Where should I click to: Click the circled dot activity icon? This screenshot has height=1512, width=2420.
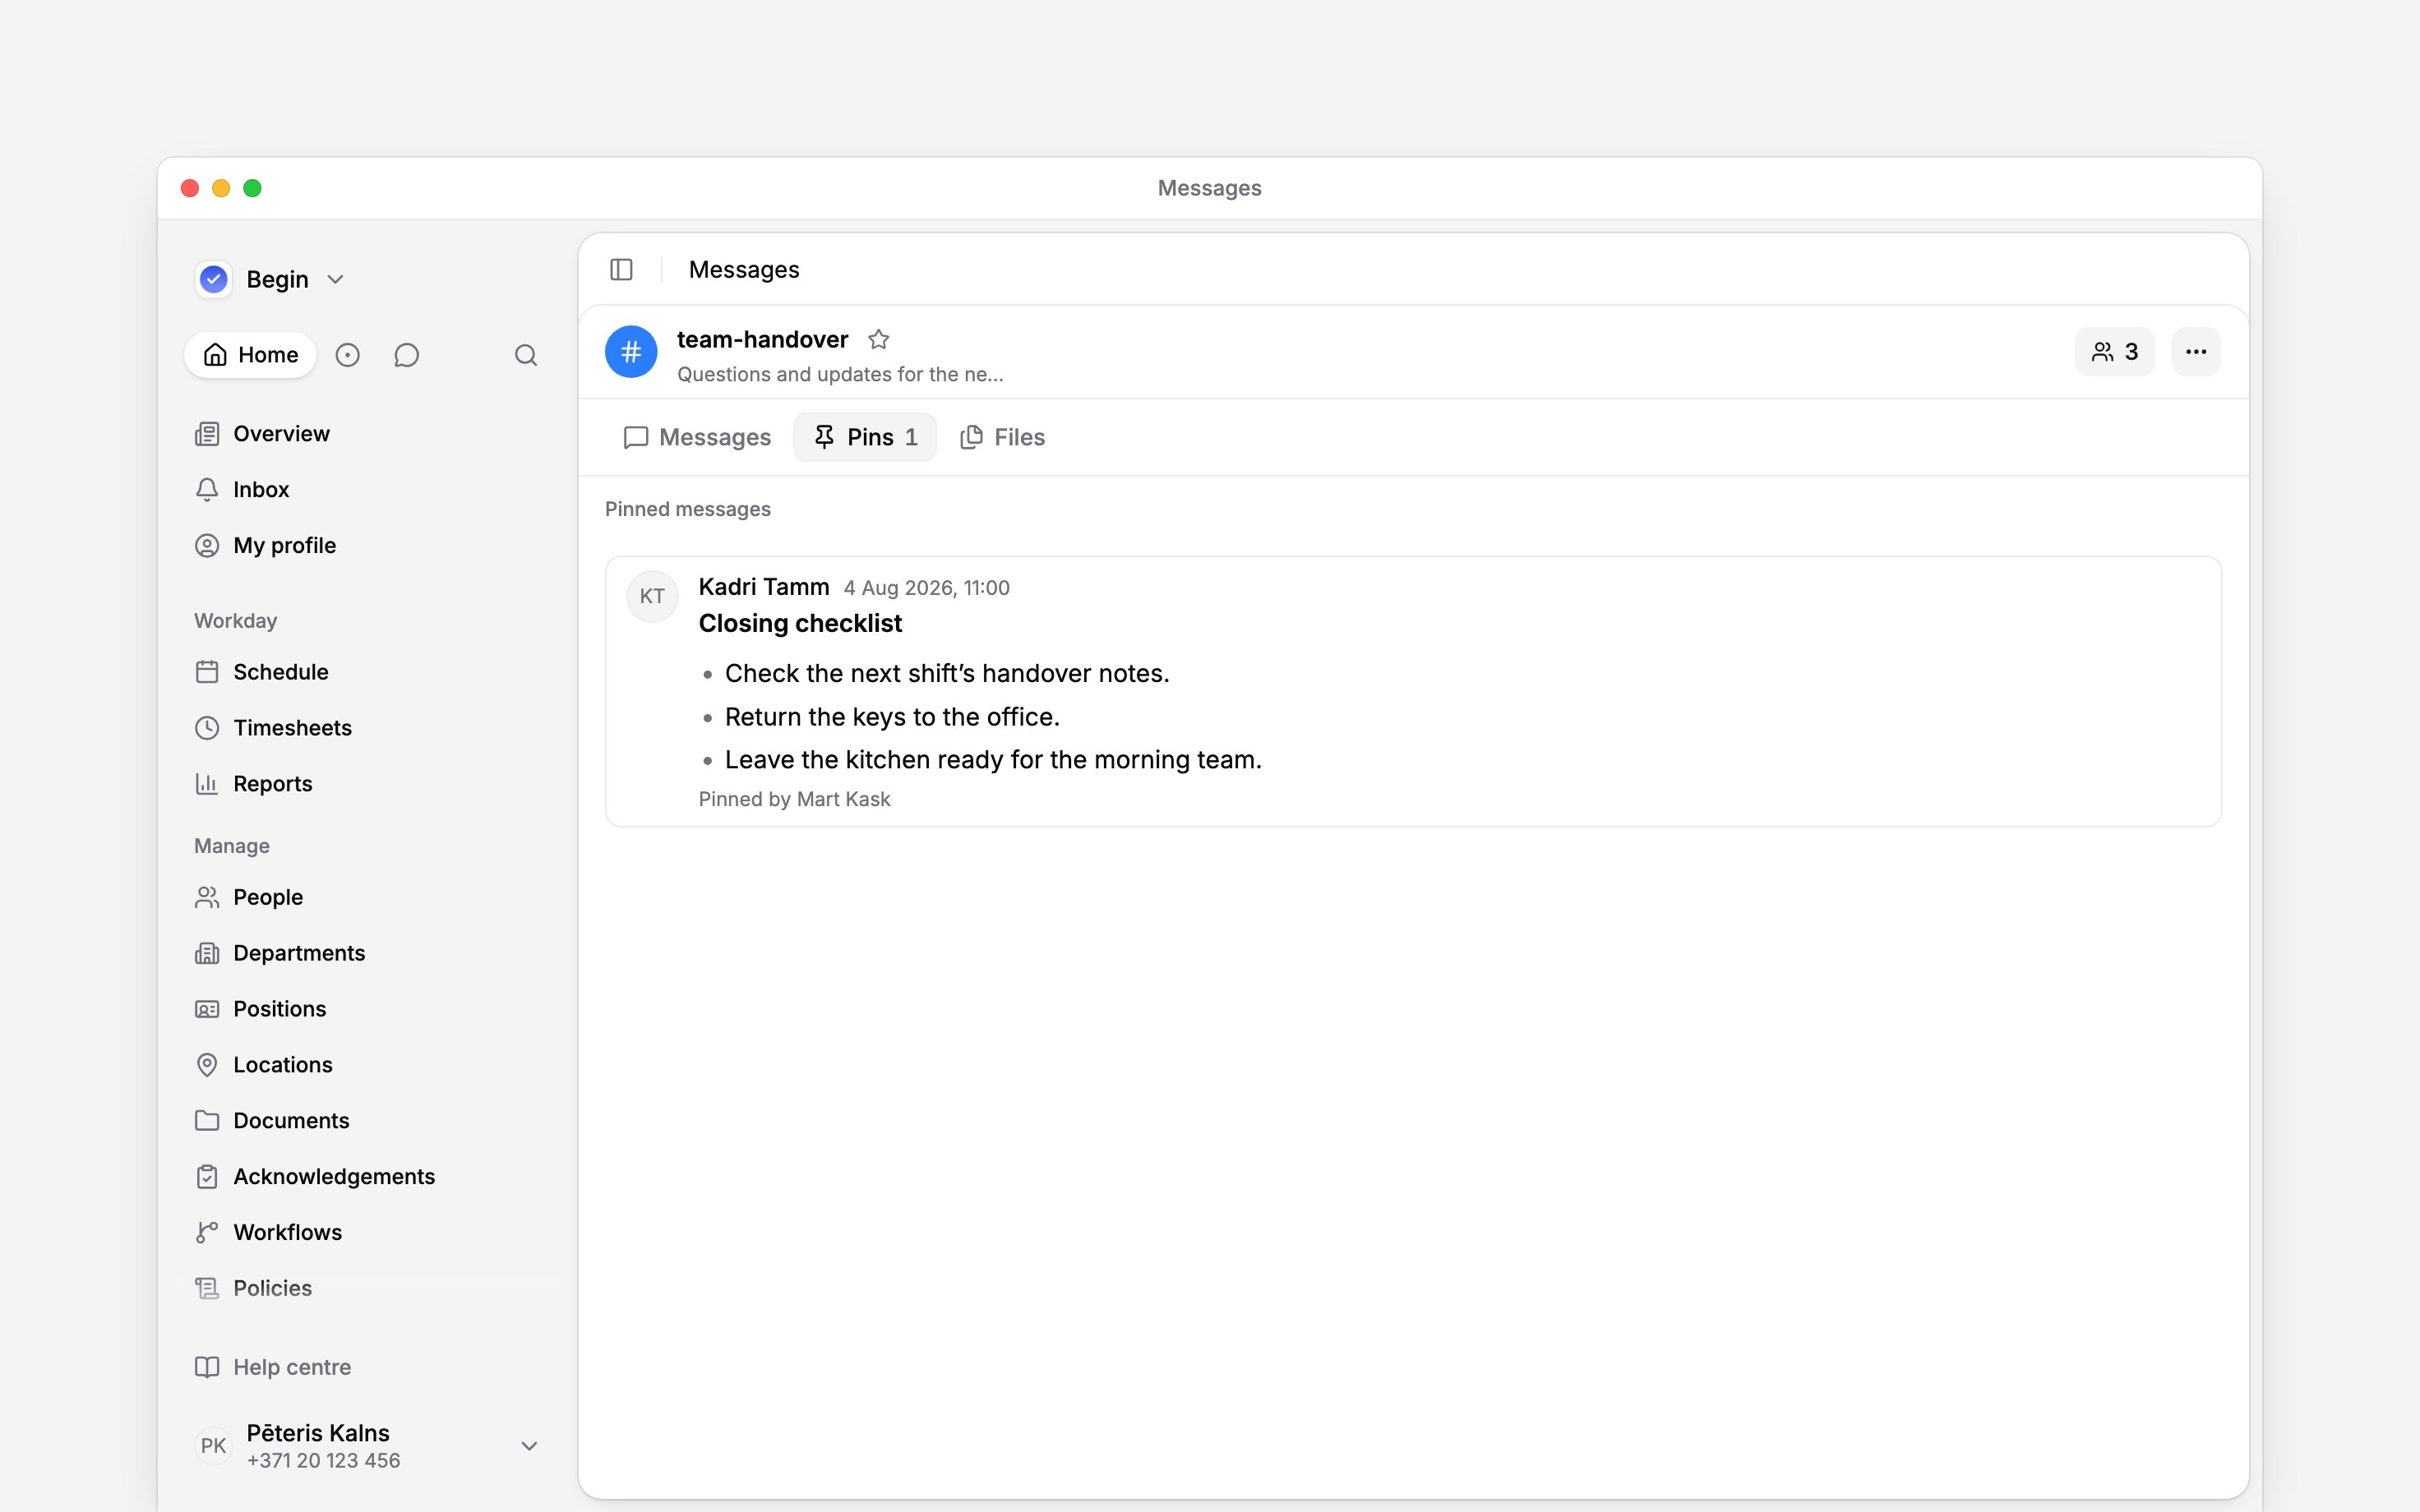347,355
